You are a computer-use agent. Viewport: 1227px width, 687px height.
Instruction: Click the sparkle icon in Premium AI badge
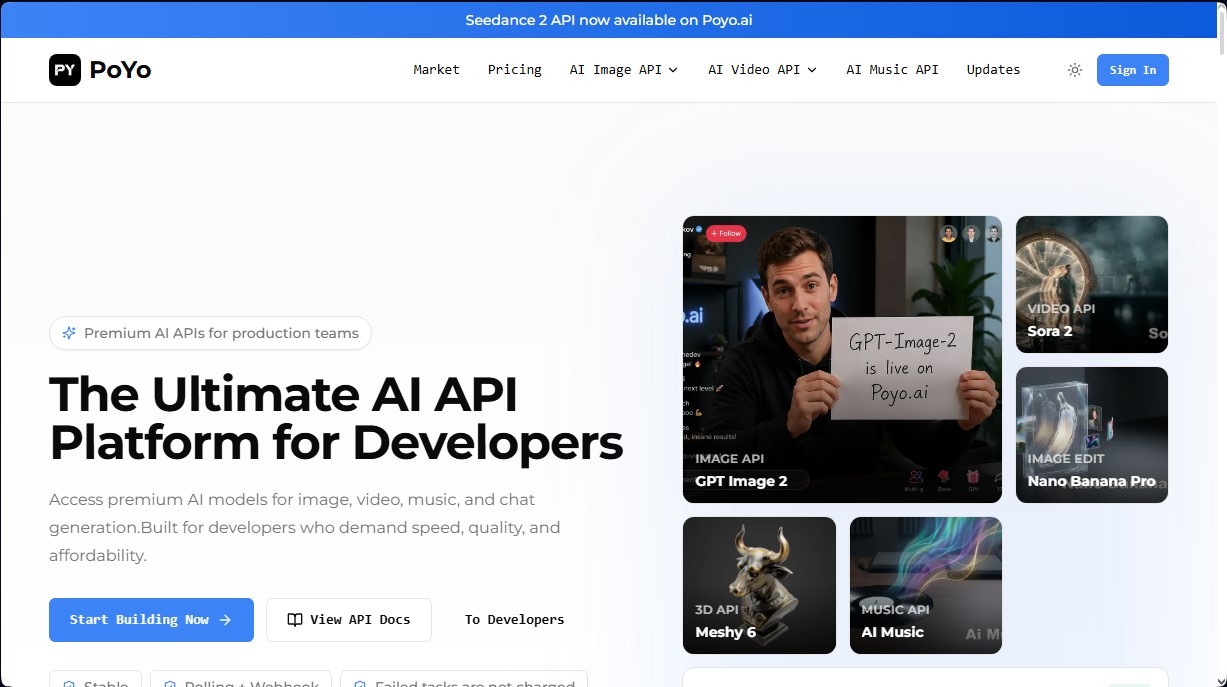click(x=69, y=334)
